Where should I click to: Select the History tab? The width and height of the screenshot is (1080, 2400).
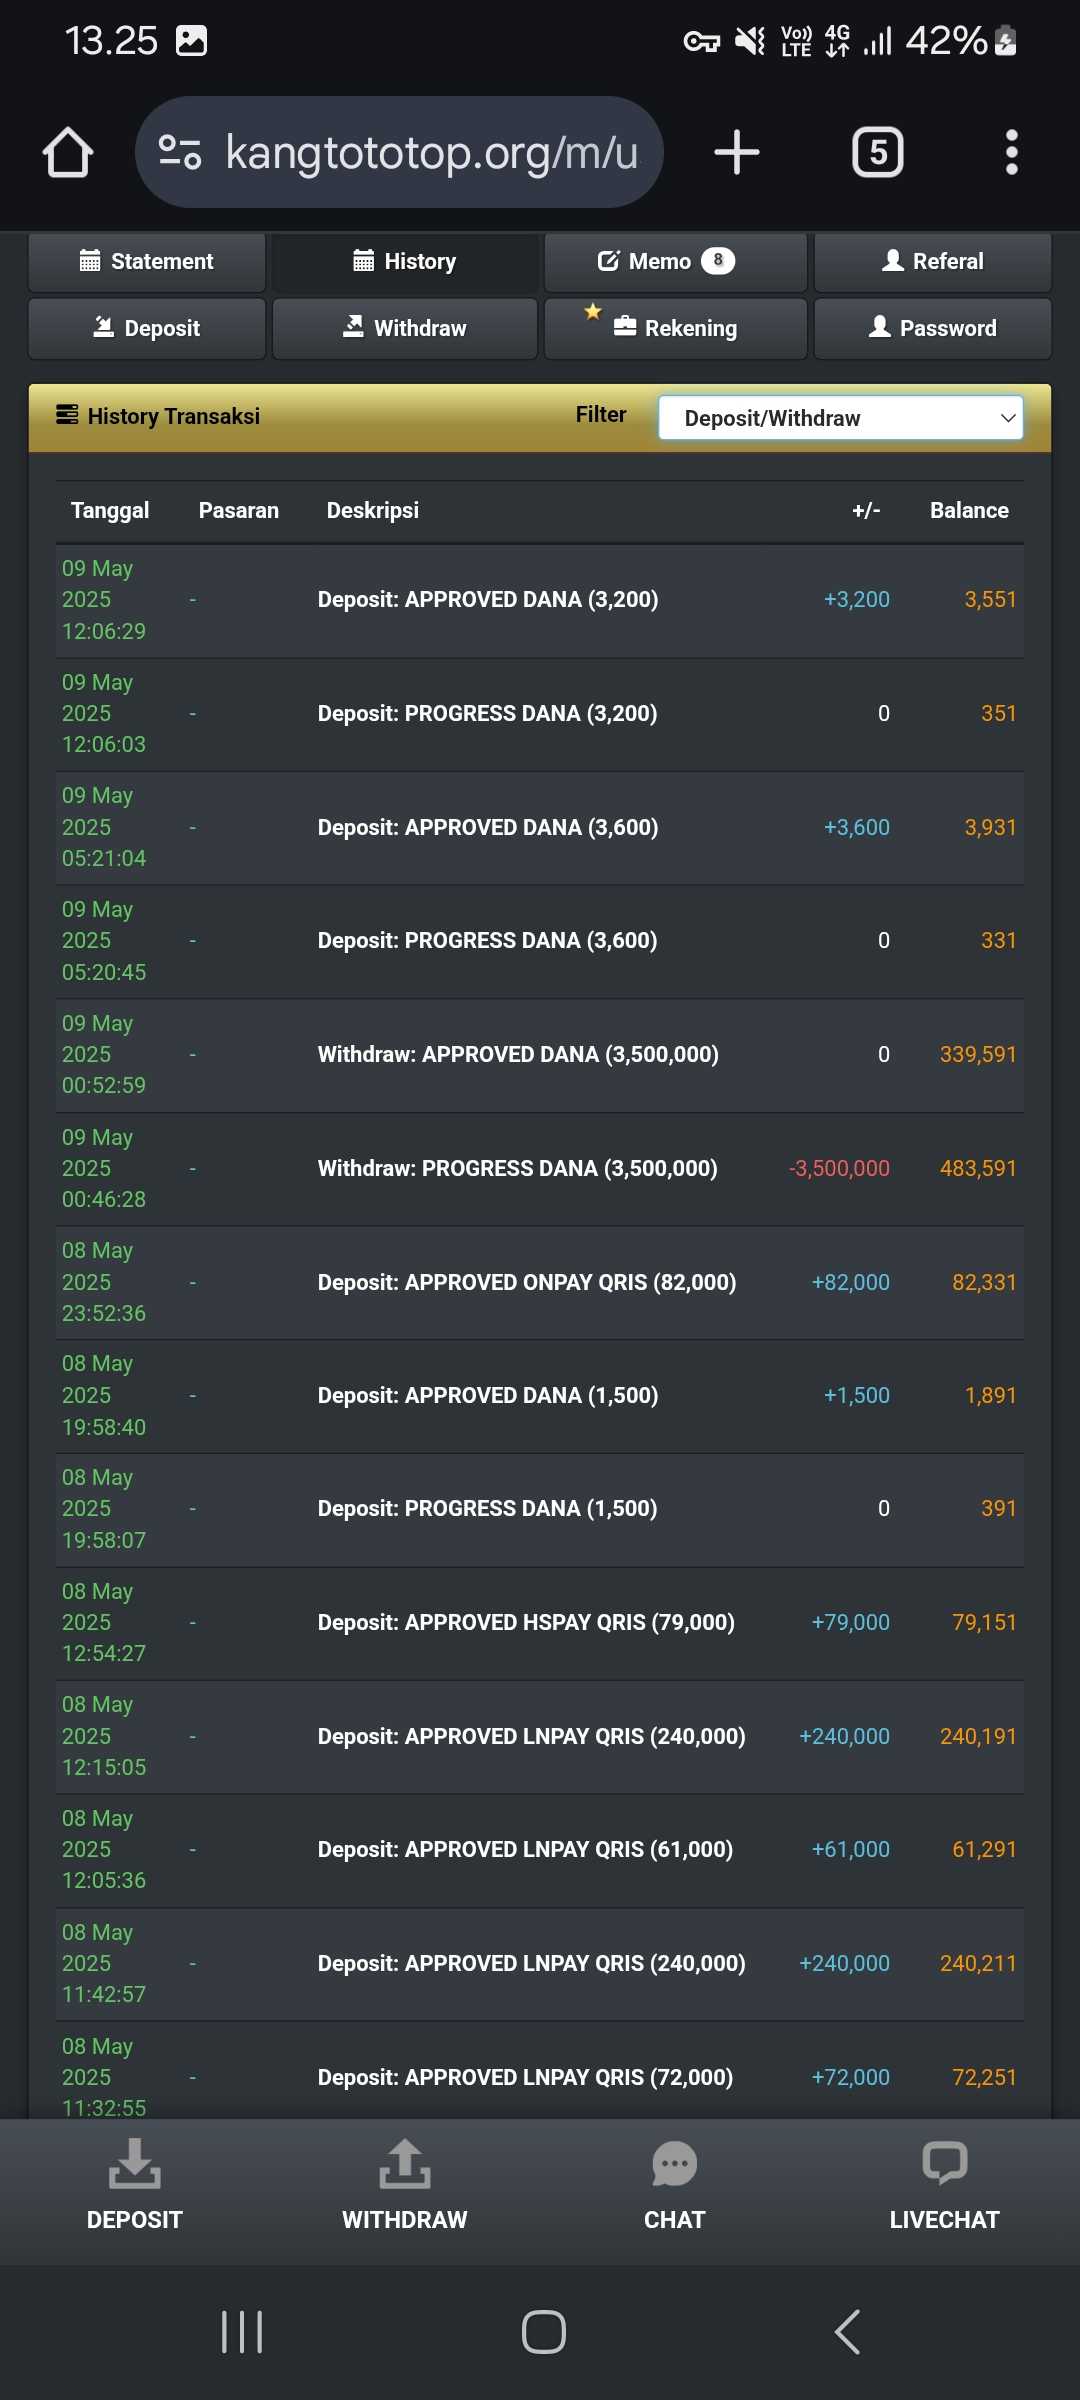point(405,262)
